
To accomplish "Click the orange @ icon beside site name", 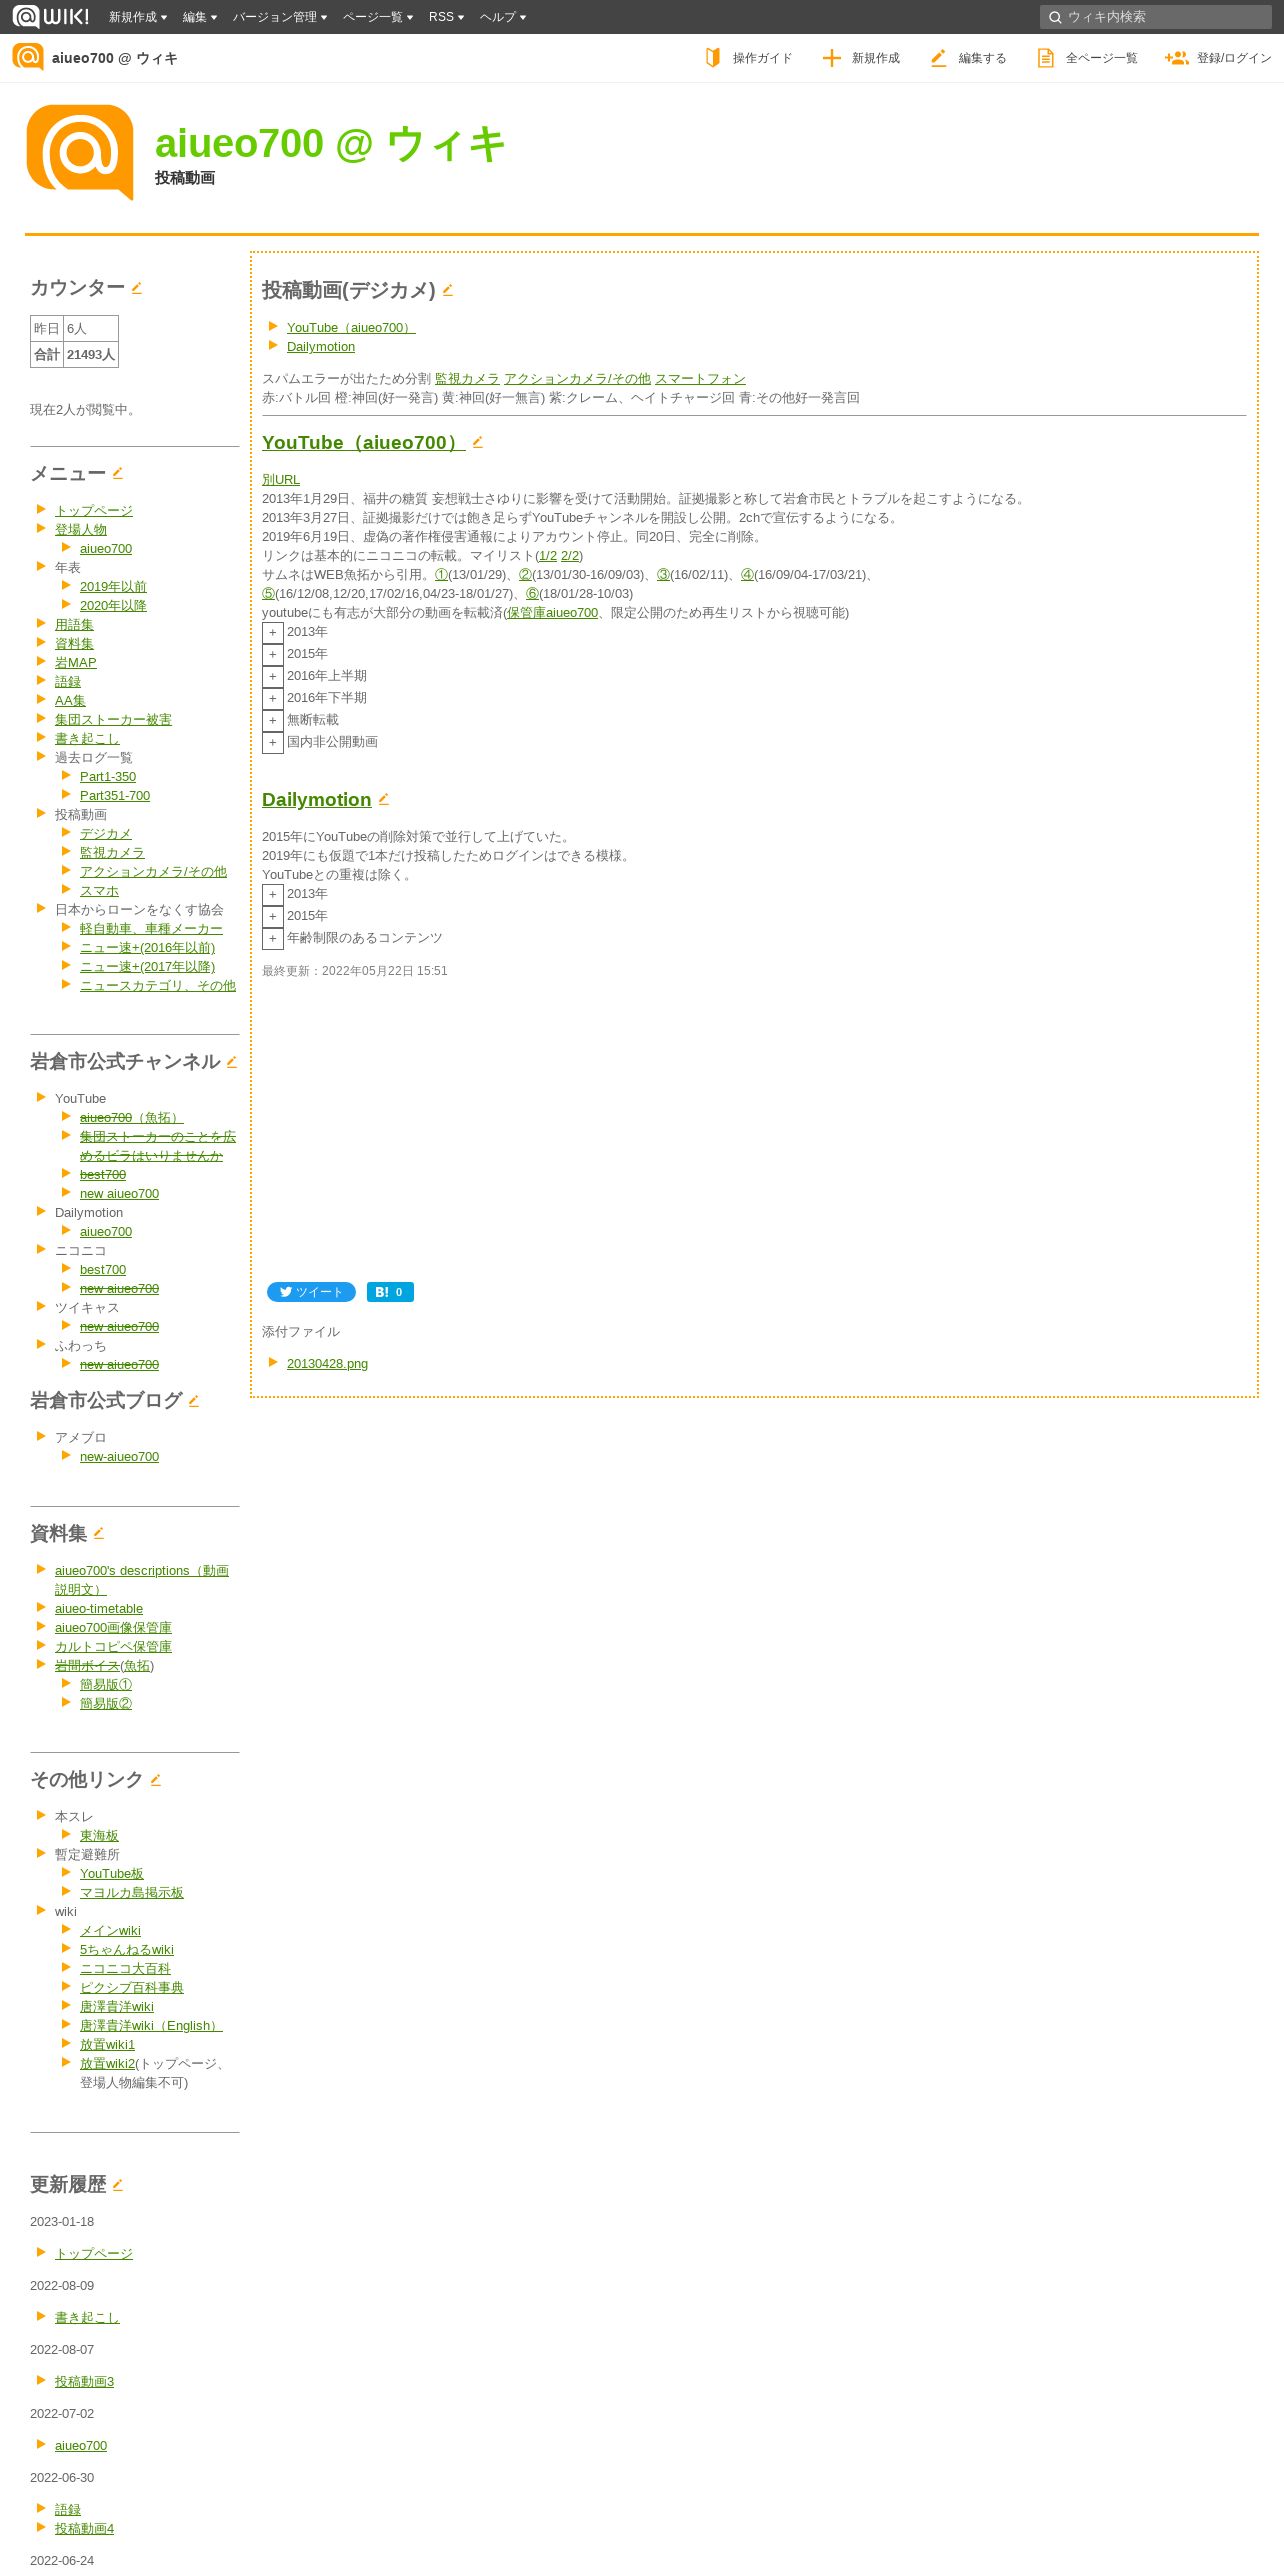I will point(28,57).
